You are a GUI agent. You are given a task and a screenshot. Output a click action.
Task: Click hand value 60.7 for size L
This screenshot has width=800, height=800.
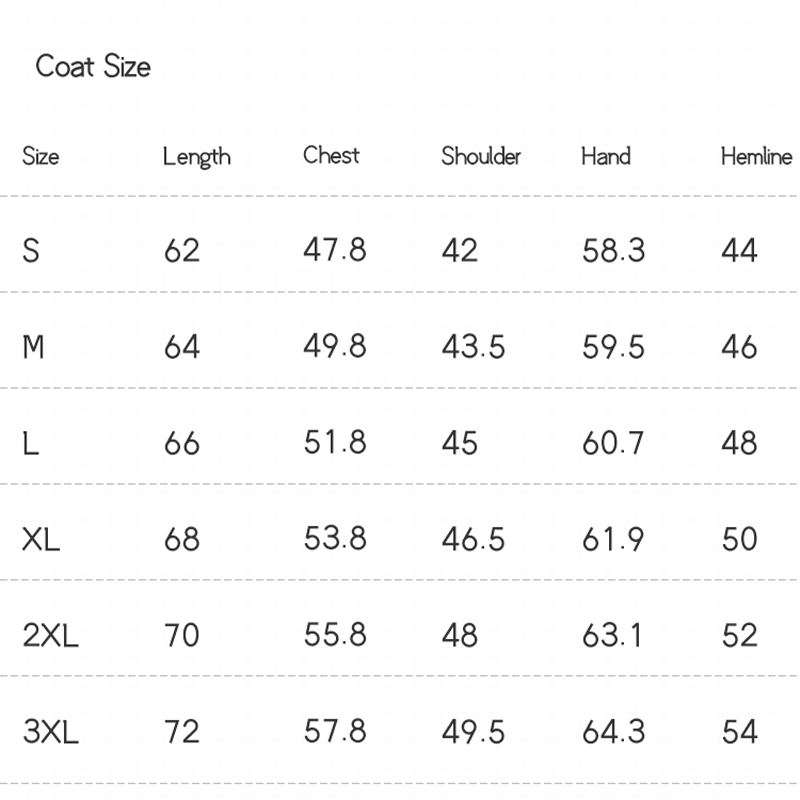[613, 443]
